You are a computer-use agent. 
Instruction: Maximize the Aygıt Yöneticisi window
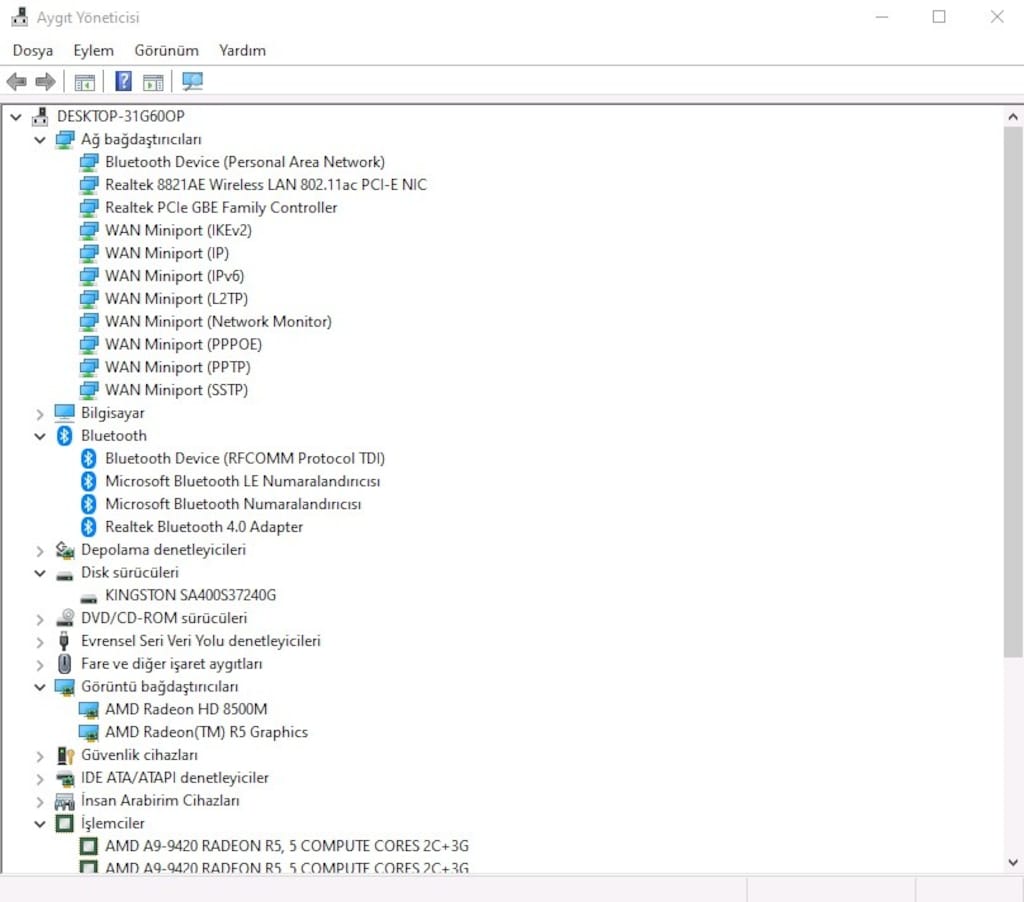[x=939, y=17]
